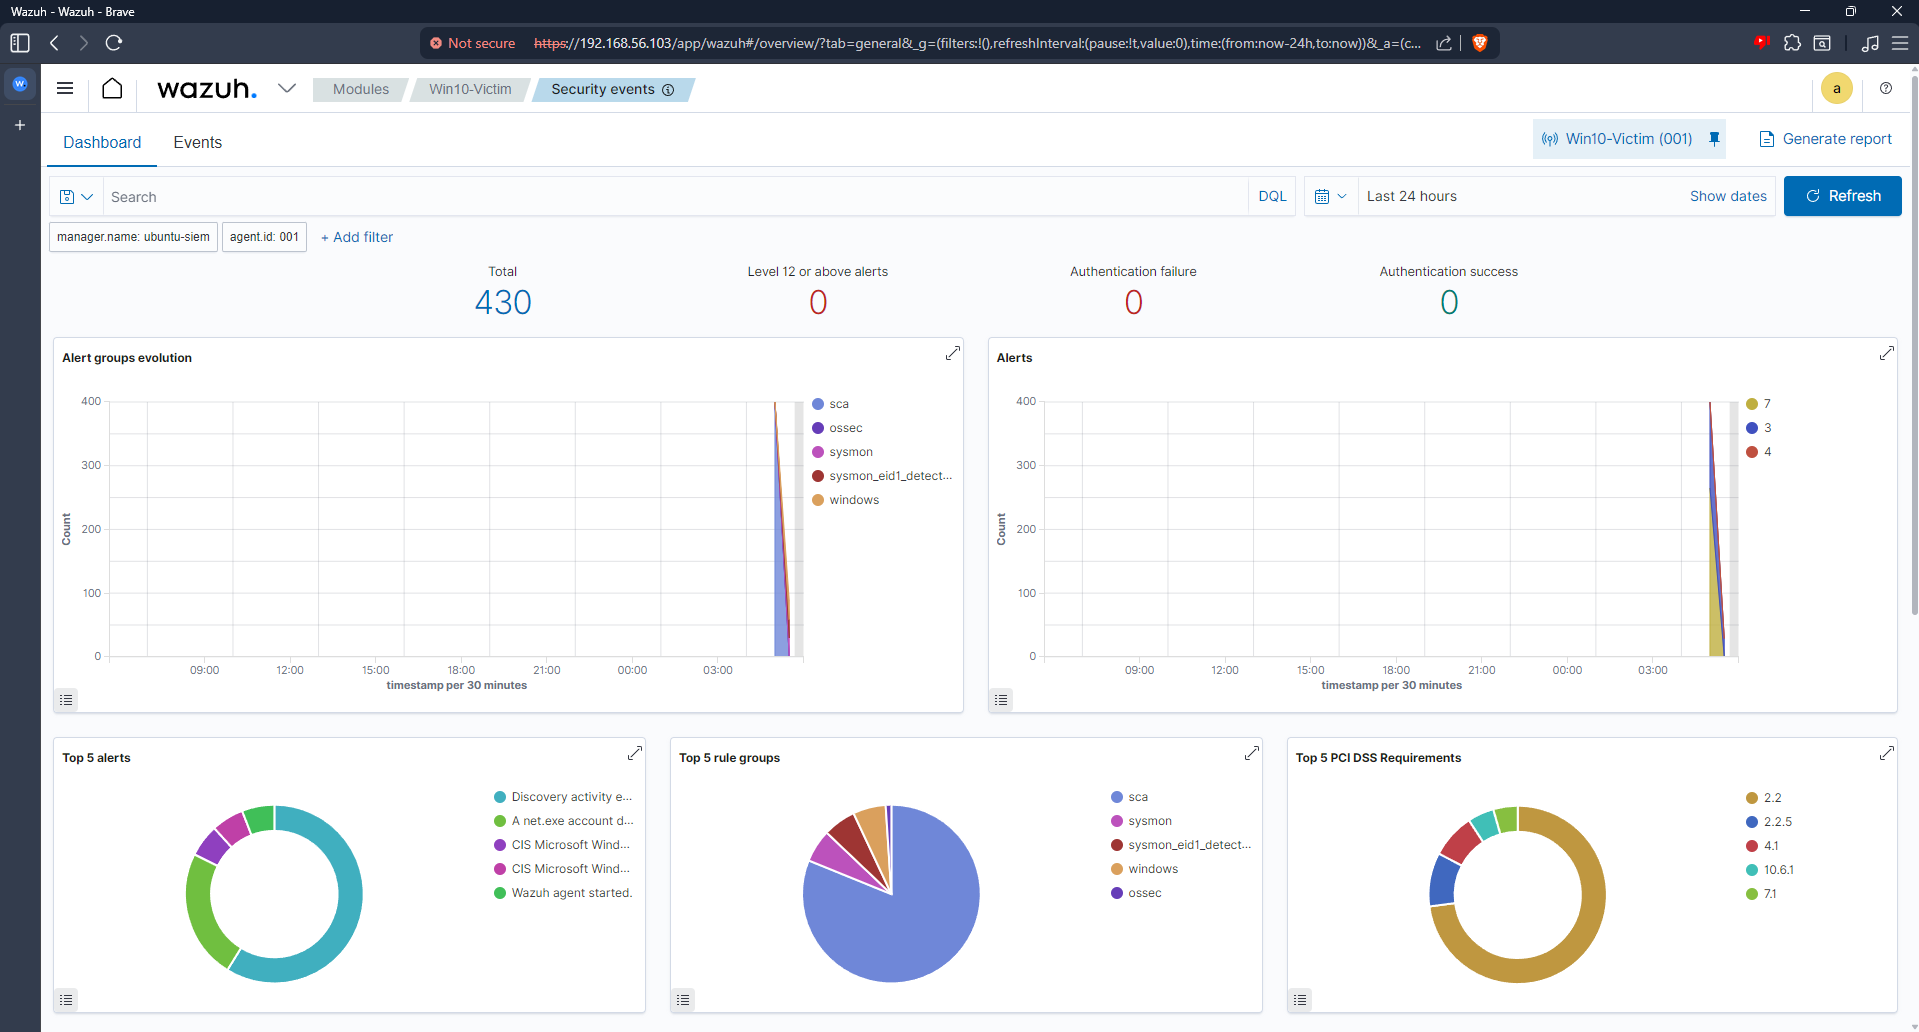Open the Win10-Victim breadcrumb

point(470,89)
